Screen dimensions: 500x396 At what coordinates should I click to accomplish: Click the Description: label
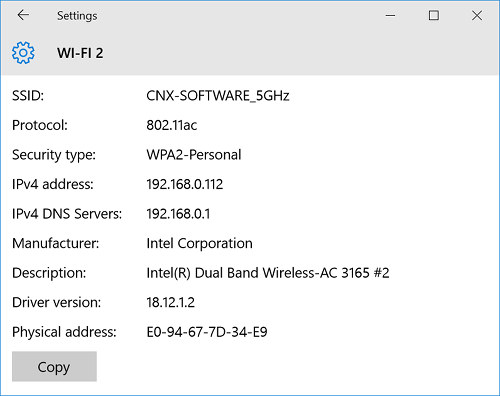(x=49, y=273)
